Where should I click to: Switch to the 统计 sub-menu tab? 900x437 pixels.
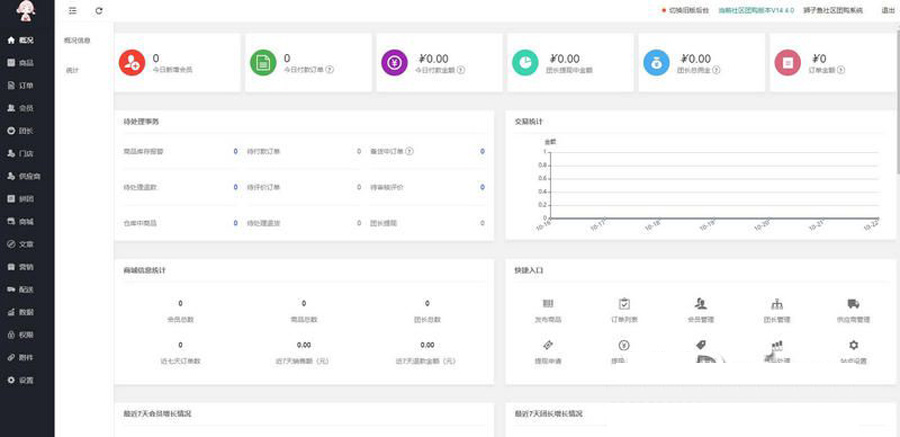pos(73,70)
